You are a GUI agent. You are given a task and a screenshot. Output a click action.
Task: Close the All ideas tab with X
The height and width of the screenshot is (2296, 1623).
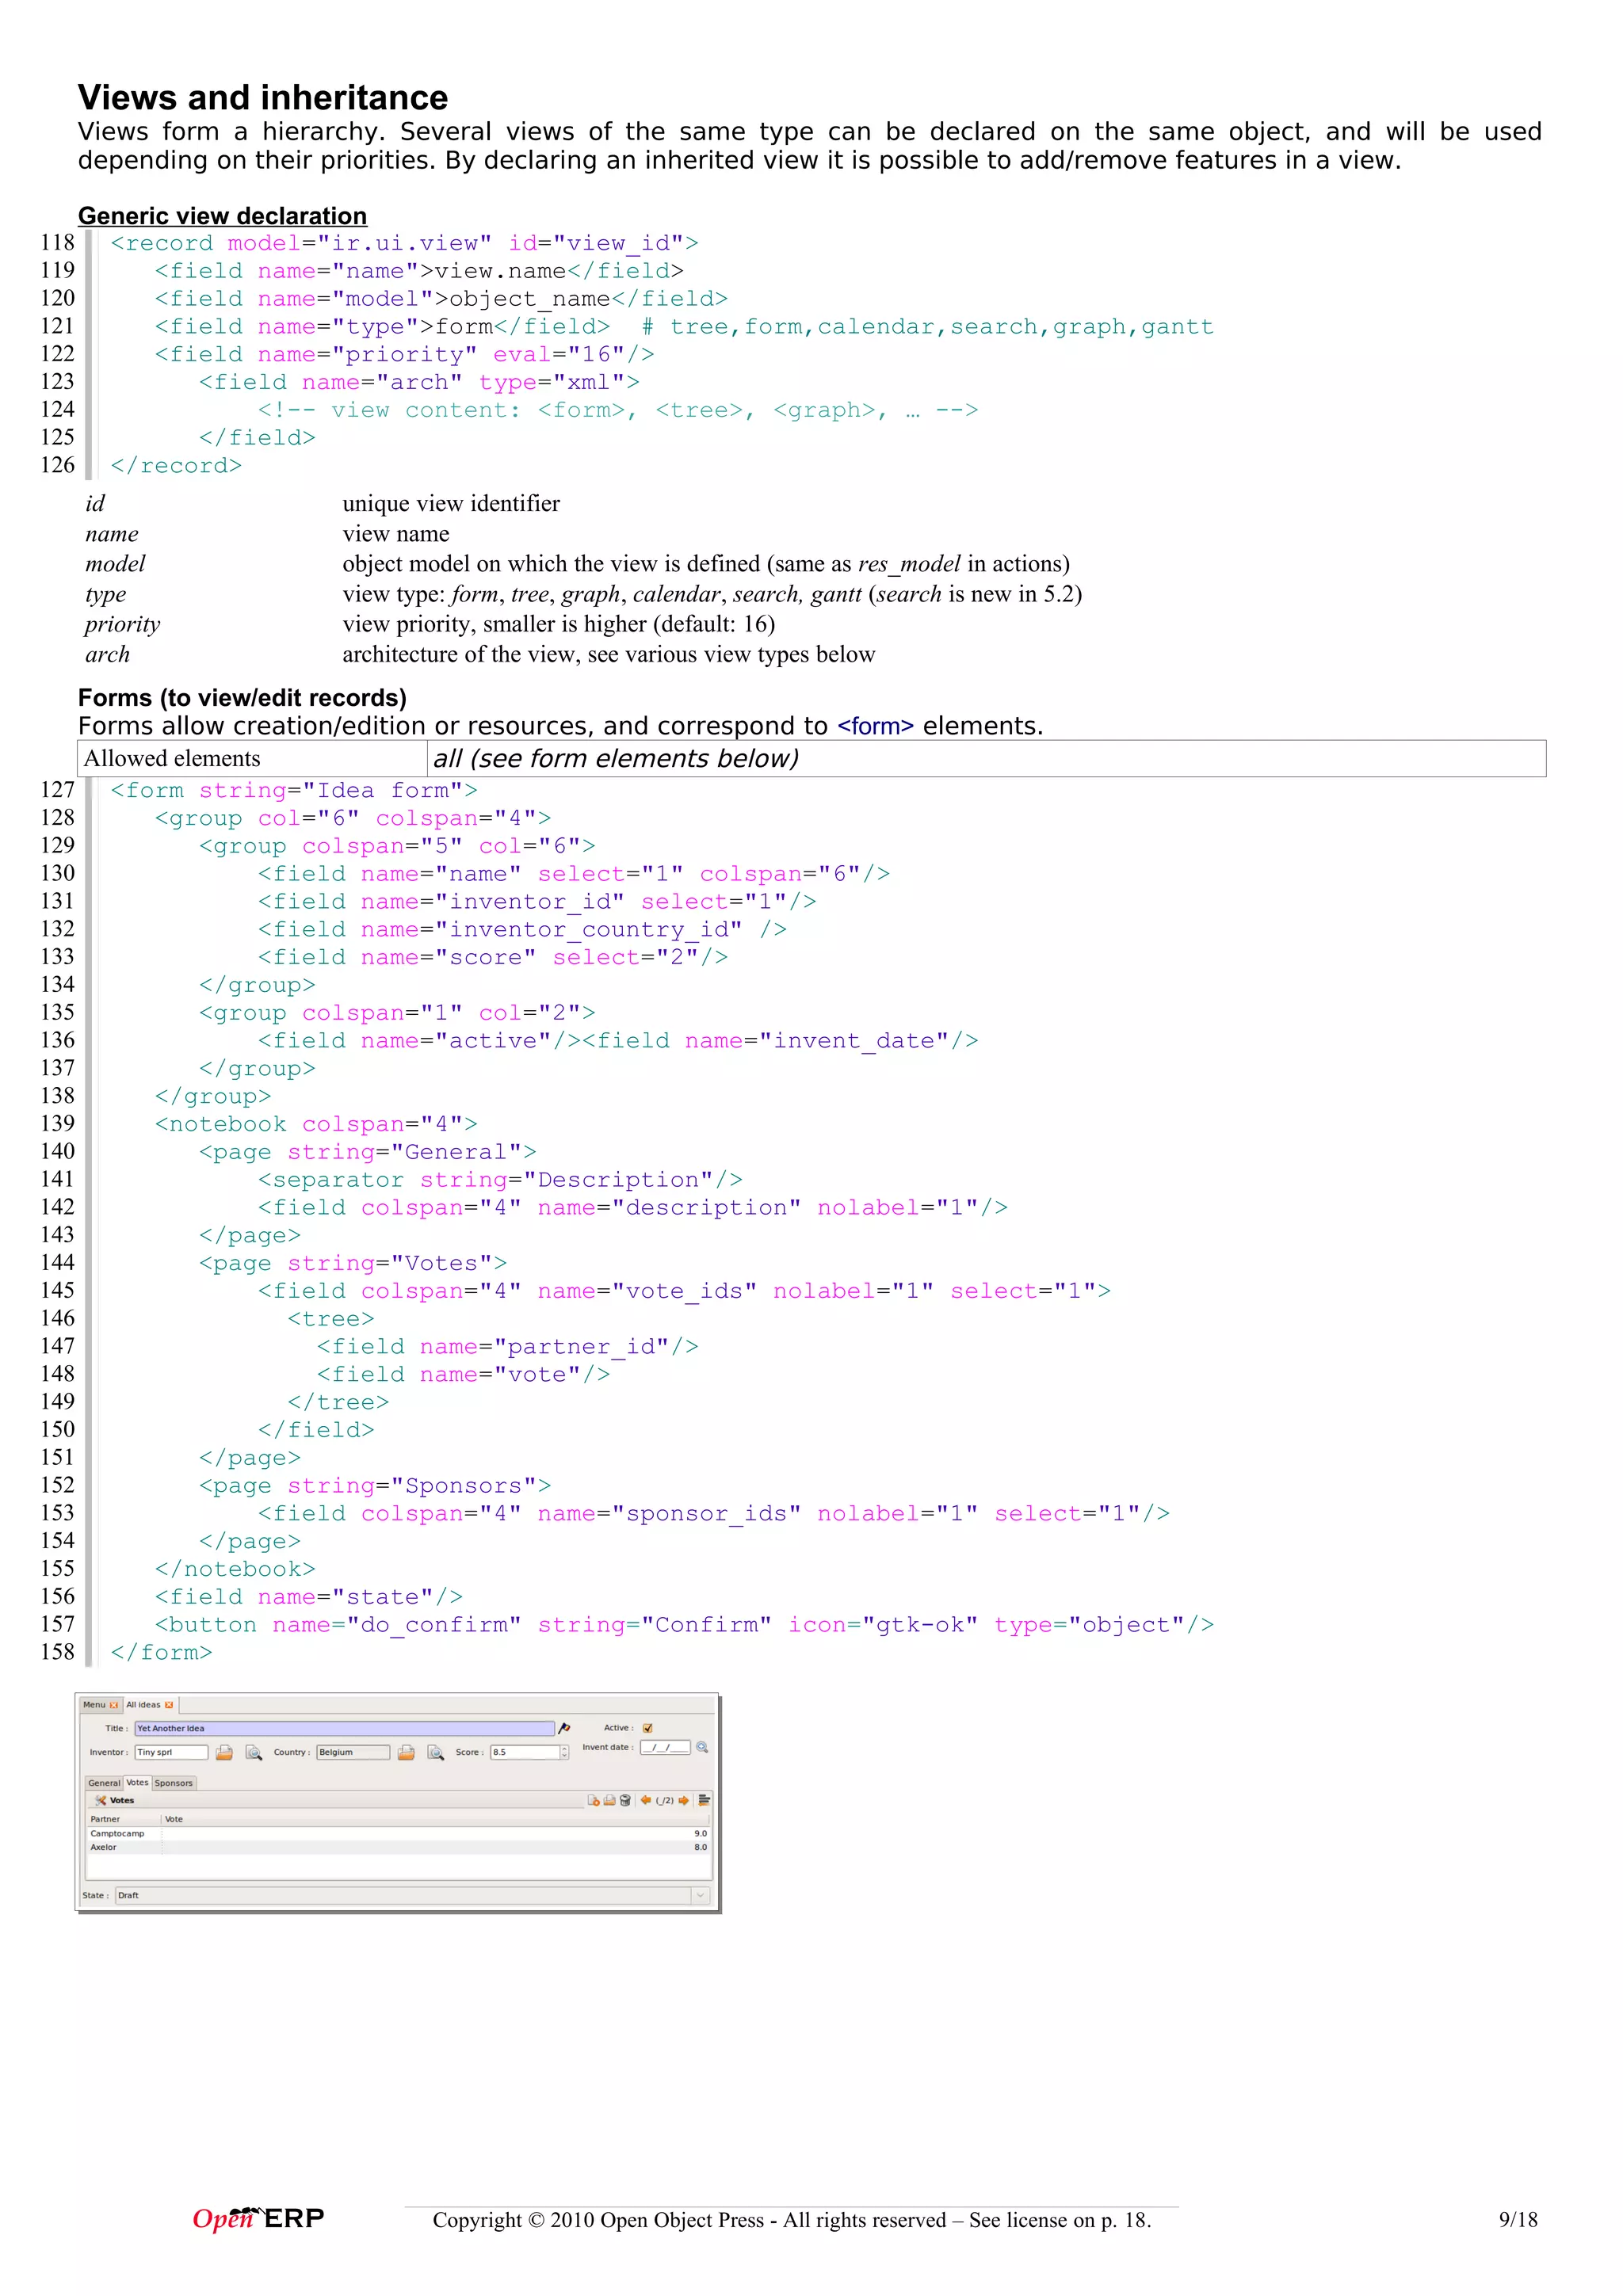[169, 1705]
